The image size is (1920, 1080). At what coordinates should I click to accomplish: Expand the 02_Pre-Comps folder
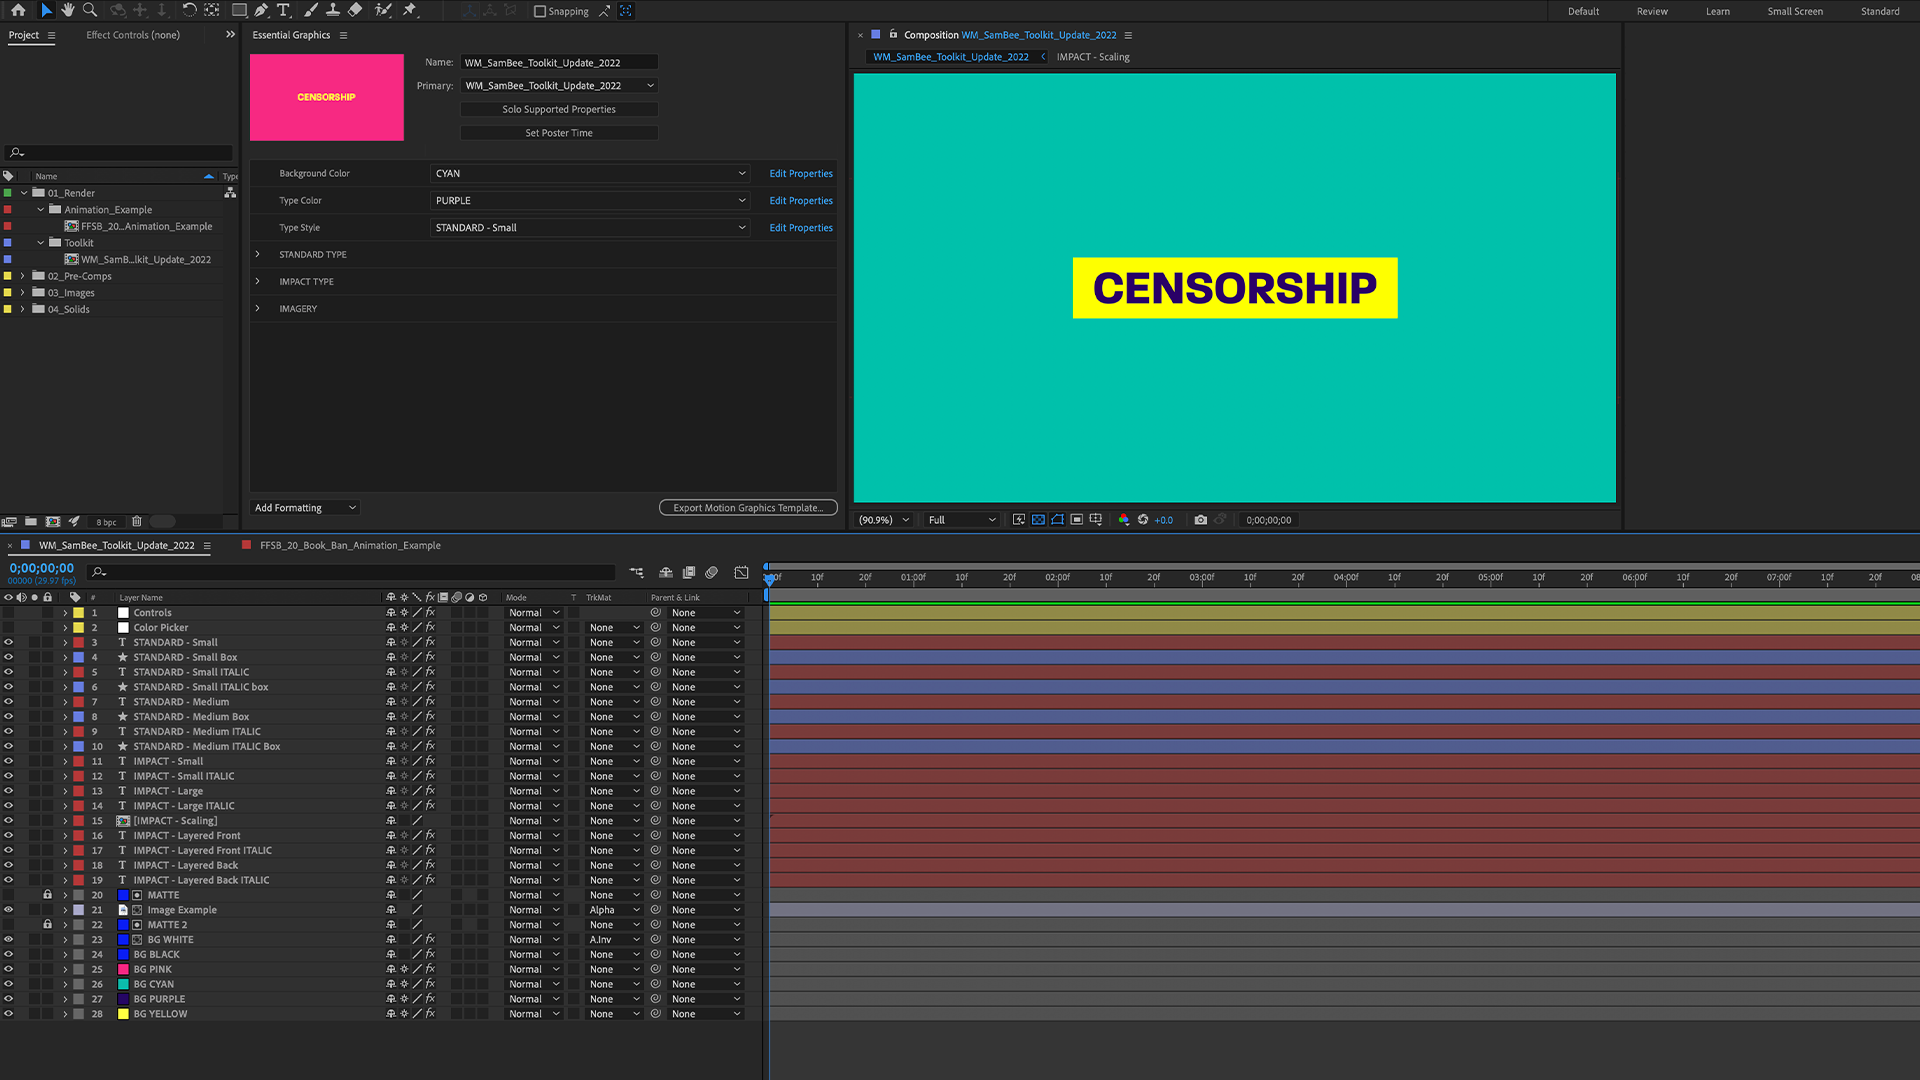22,276
